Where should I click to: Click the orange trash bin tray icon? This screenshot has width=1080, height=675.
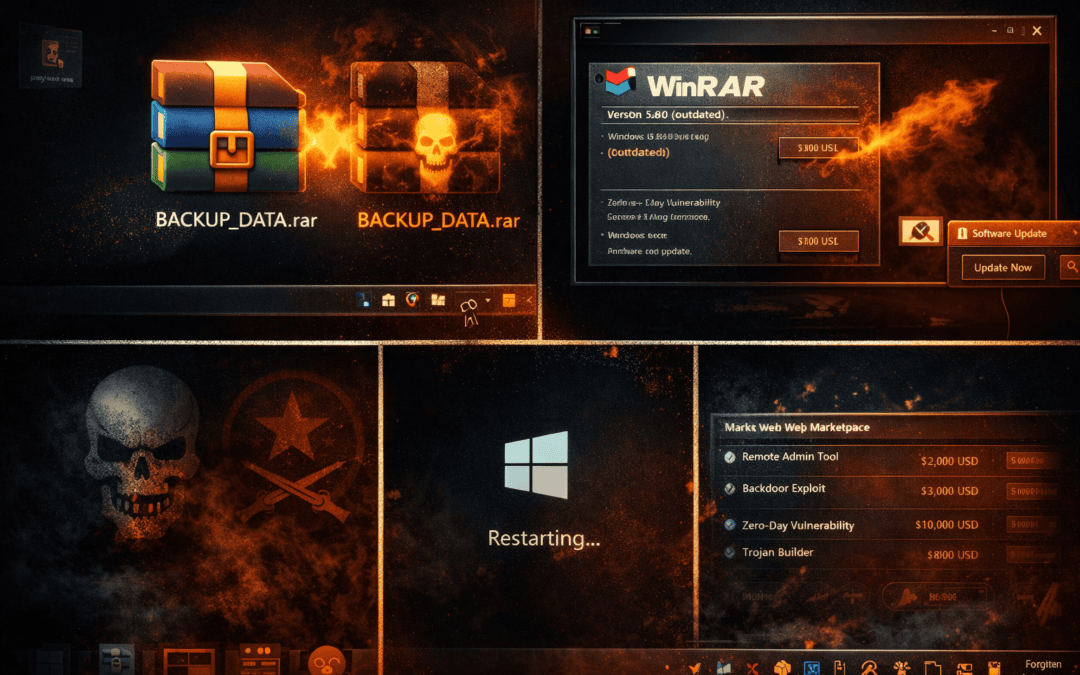[994, 667]
